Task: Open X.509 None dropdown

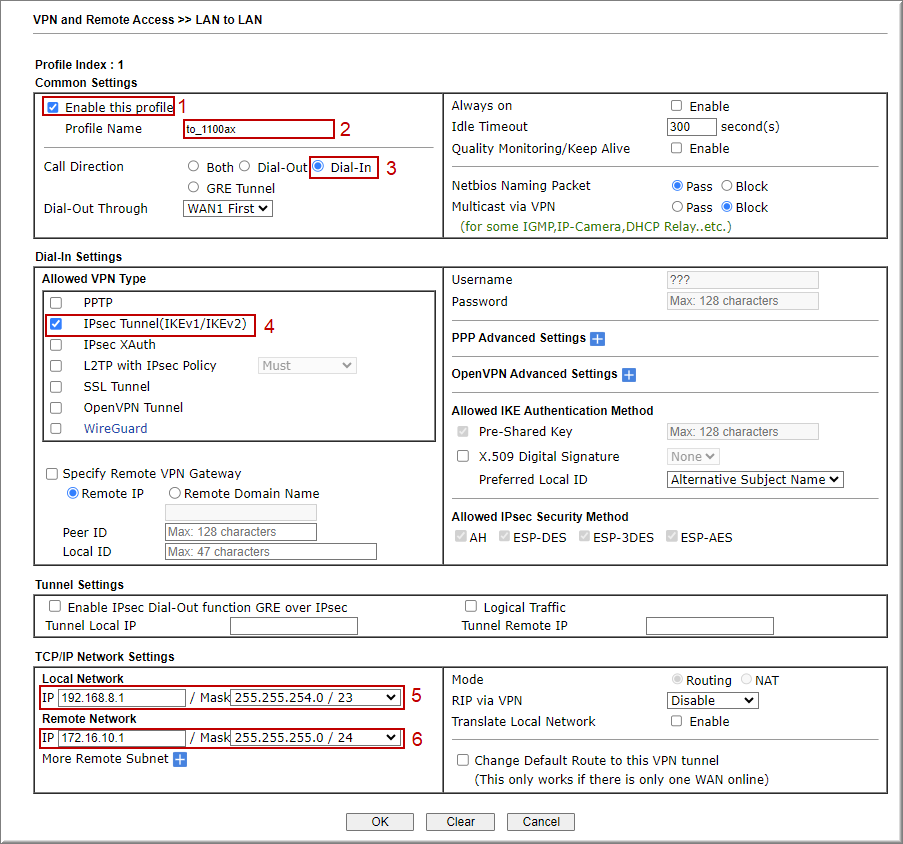Action: tap(693, 457)
